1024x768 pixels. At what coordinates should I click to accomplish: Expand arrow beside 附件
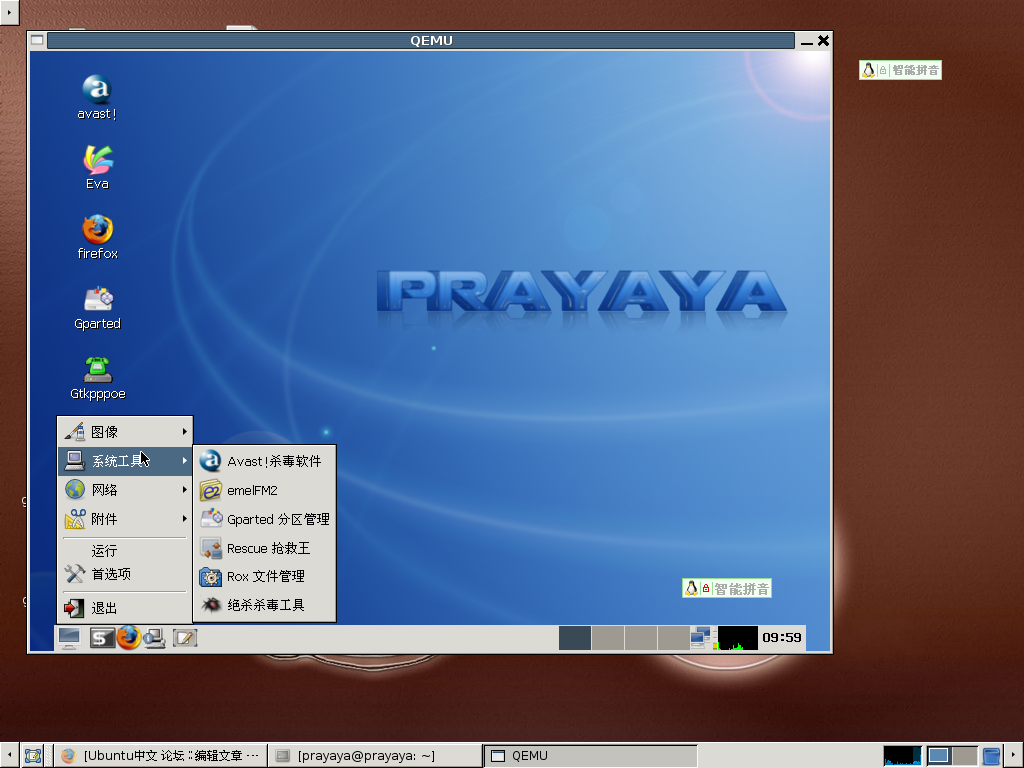[x=185, y=519]
